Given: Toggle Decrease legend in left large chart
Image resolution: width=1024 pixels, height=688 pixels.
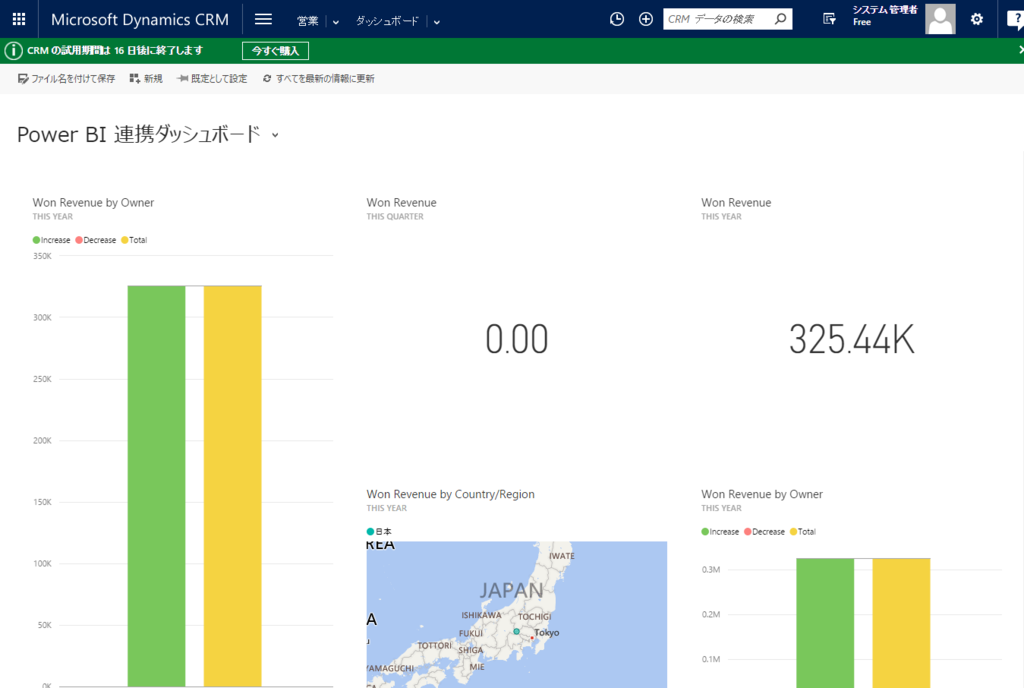Looking at the screenshot, I should (95, 240).
